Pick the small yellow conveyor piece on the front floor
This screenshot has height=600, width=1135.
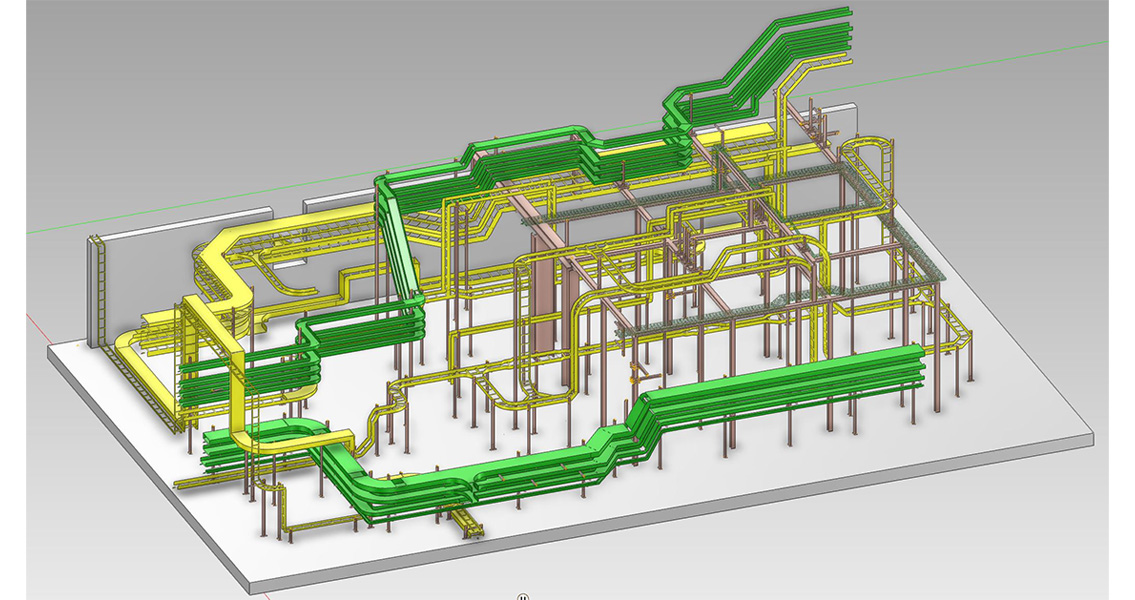click(468, 523)
